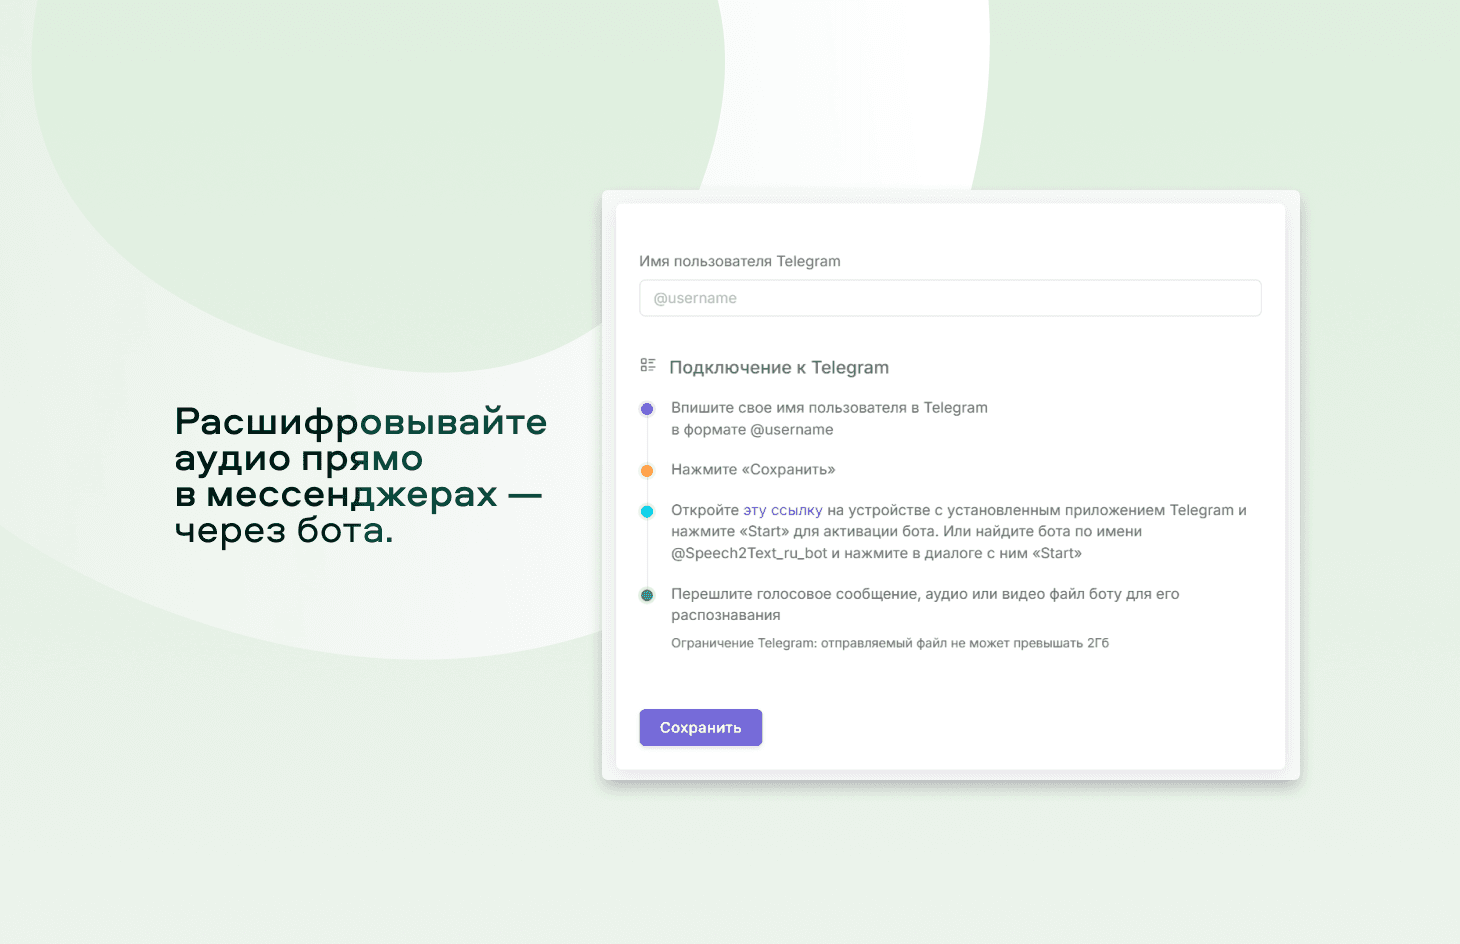
Task: Click the headline «Расшифровывайте аудио прямо»
Action: pos(361,440)
